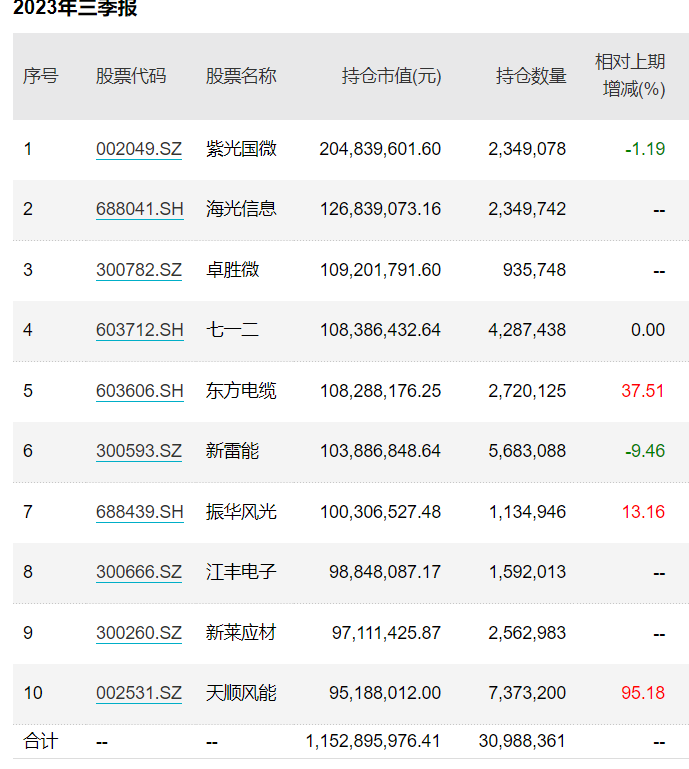Open stock code link 002531.SZ
This screenshot has height=769, width=689.
click(139, 693)
